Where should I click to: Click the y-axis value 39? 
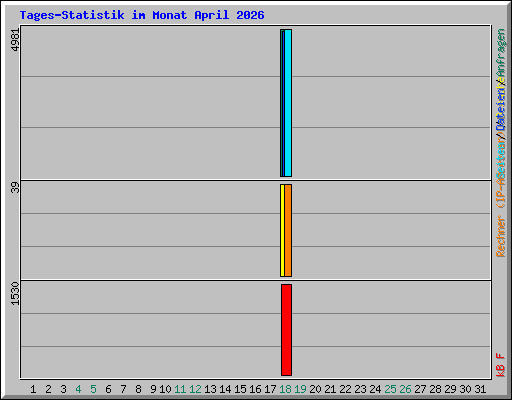click(x=15, y=188)
